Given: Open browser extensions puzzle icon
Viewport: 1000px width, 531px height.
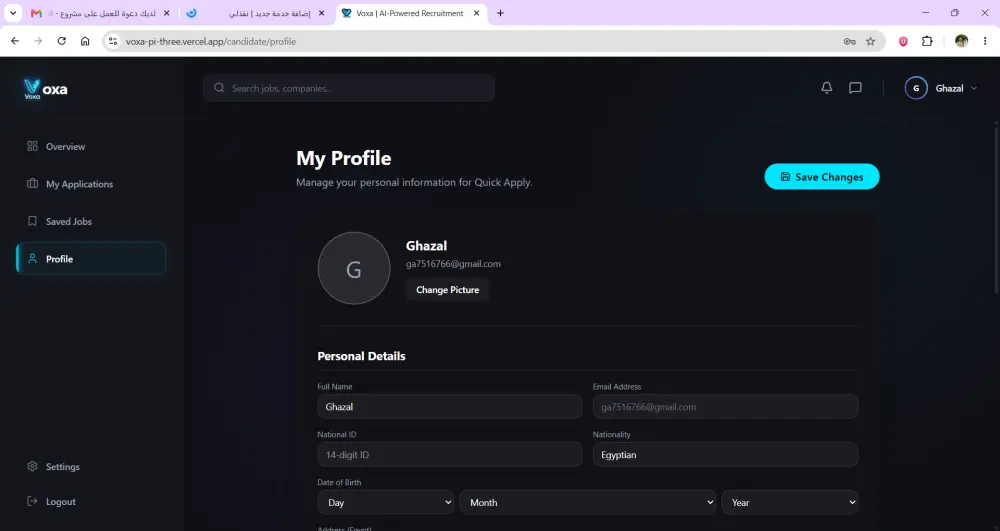Looking at the screenshot, I should pyautogui.click(x=927, y=41).
